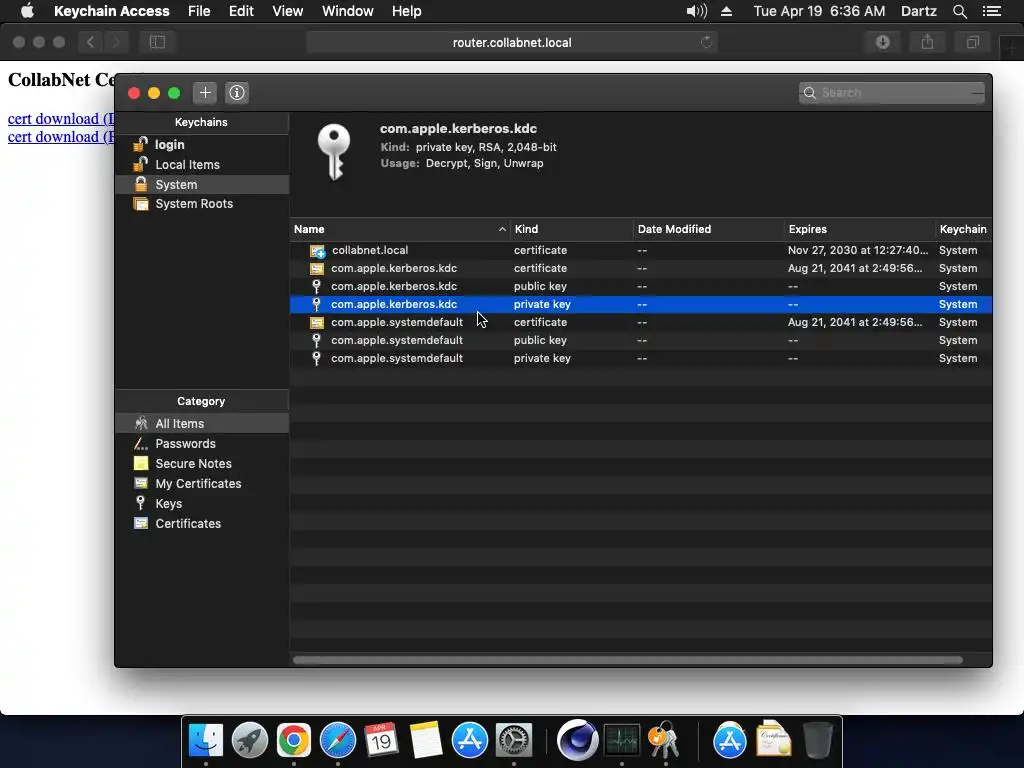This screenshot has width=1024, height=768.
Task: Open the File menu
Action: click(199, 11)
